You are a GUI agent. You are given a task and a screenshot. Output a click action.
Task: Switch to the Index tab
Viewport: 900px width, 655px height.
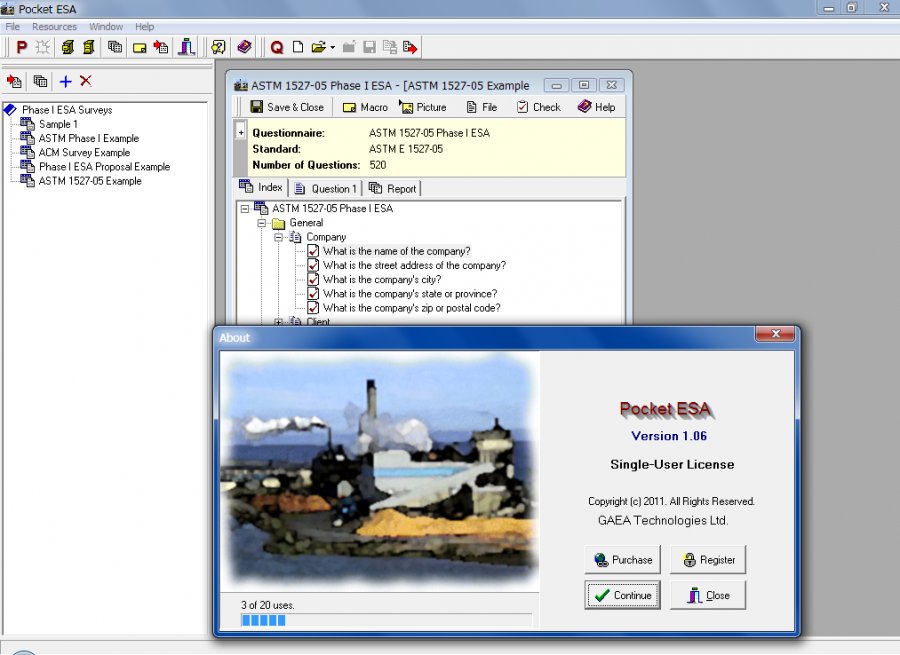point(261,188)
